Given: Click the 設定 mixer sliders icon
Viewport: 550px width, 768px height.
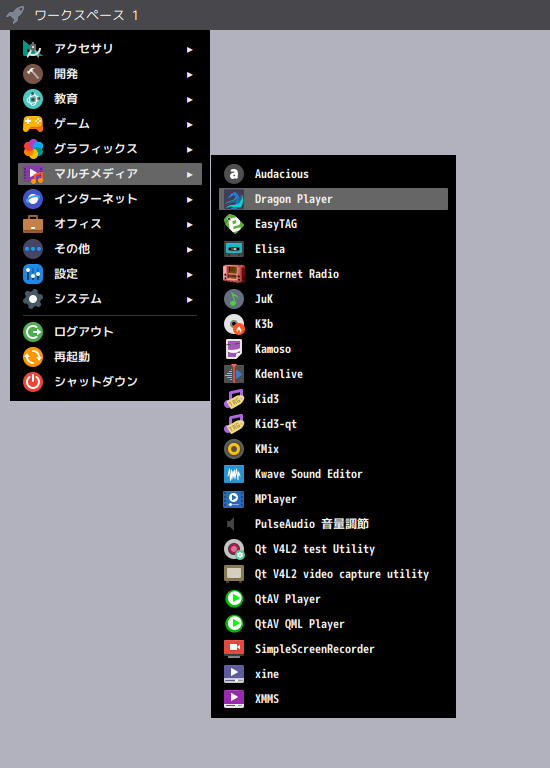Looking at the screenshot, I should pyautogui.click(x=33, y=274).
